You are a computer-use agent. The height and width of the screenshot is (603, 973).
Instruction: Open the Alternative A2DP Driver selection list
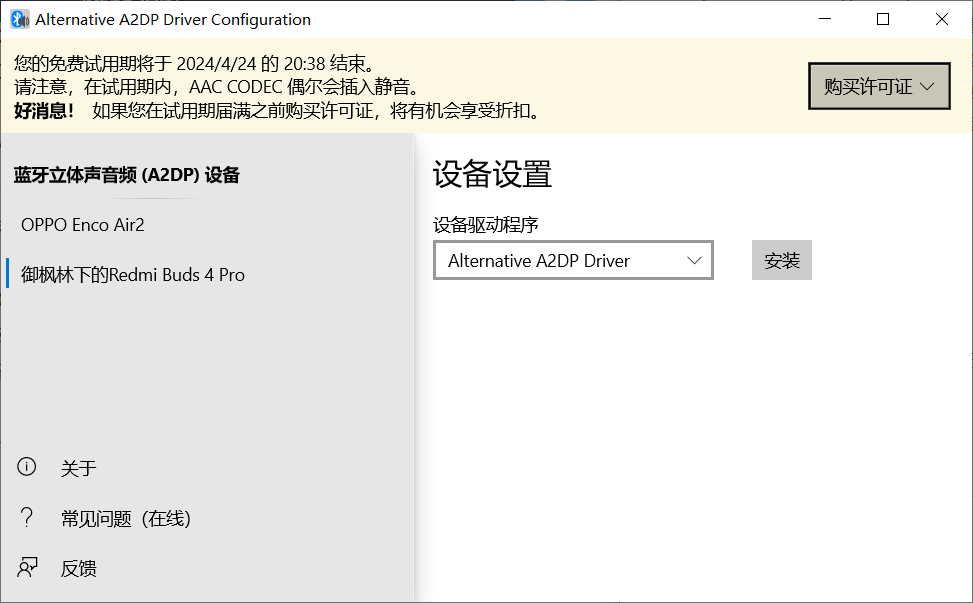coord(573,260)
